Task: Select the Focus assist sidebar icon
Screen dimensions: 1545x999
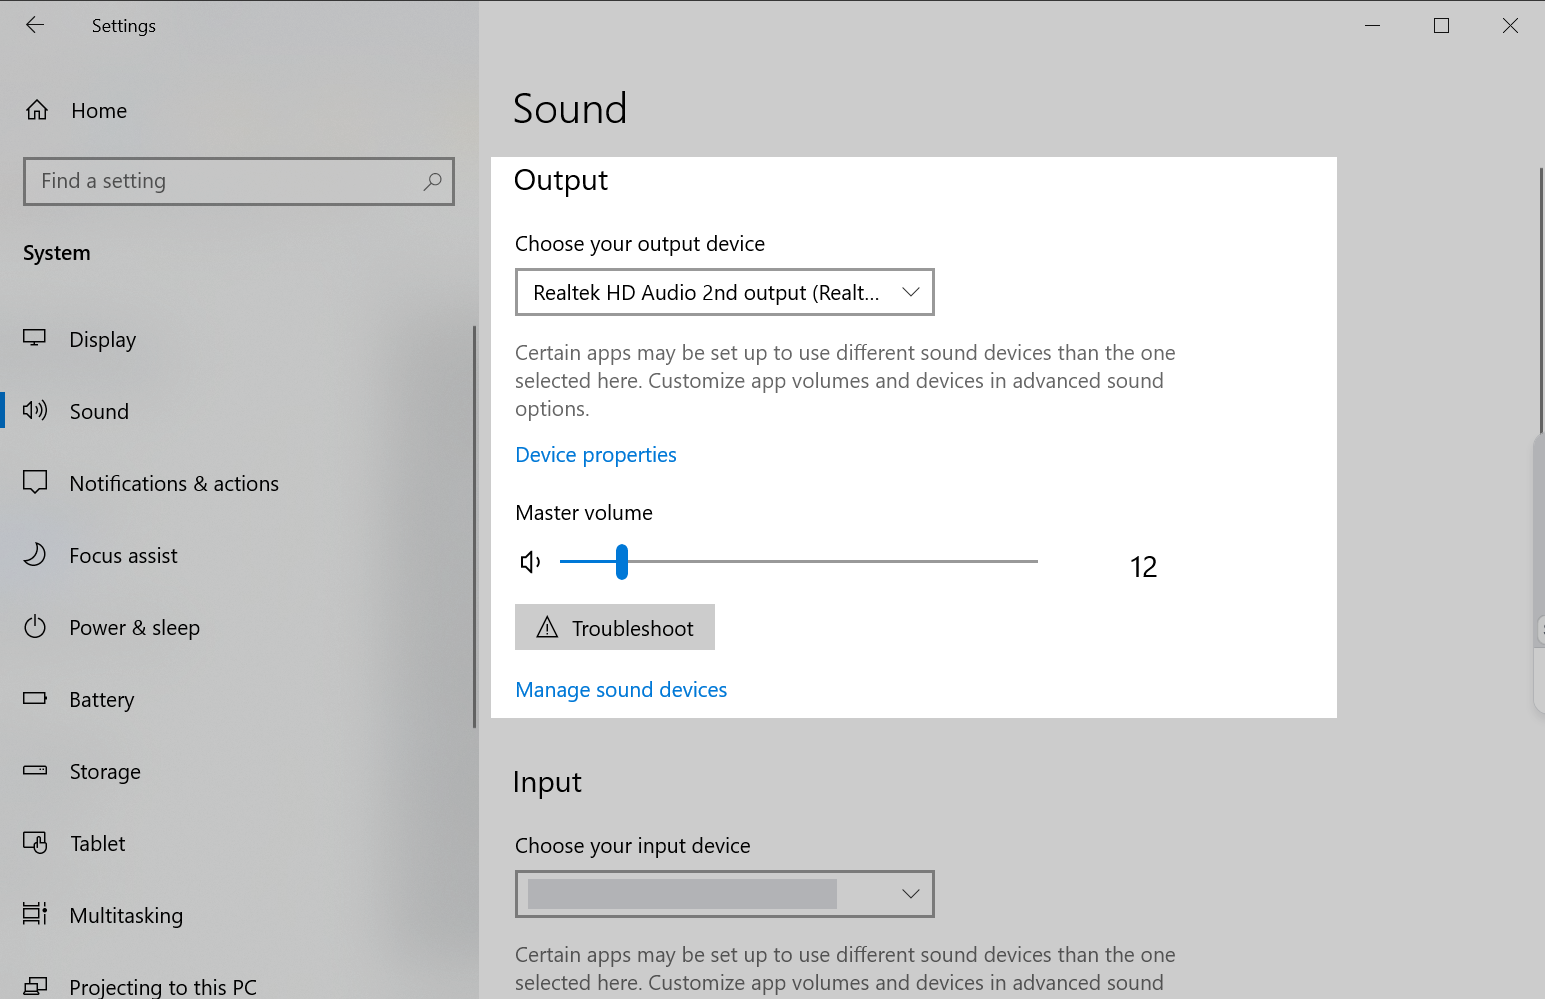Action: pos(36,555)
